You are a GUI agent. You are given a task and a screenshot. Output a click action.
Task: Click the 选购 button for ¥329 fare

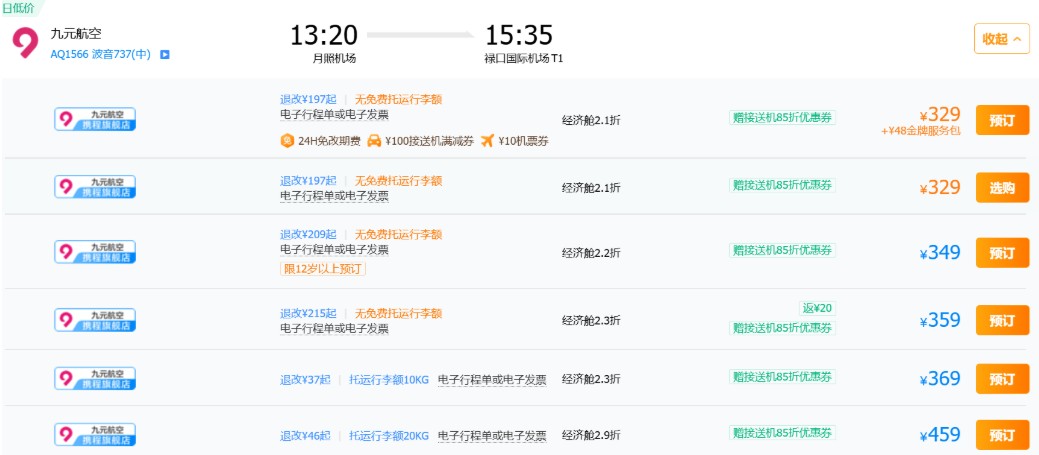1002,187
